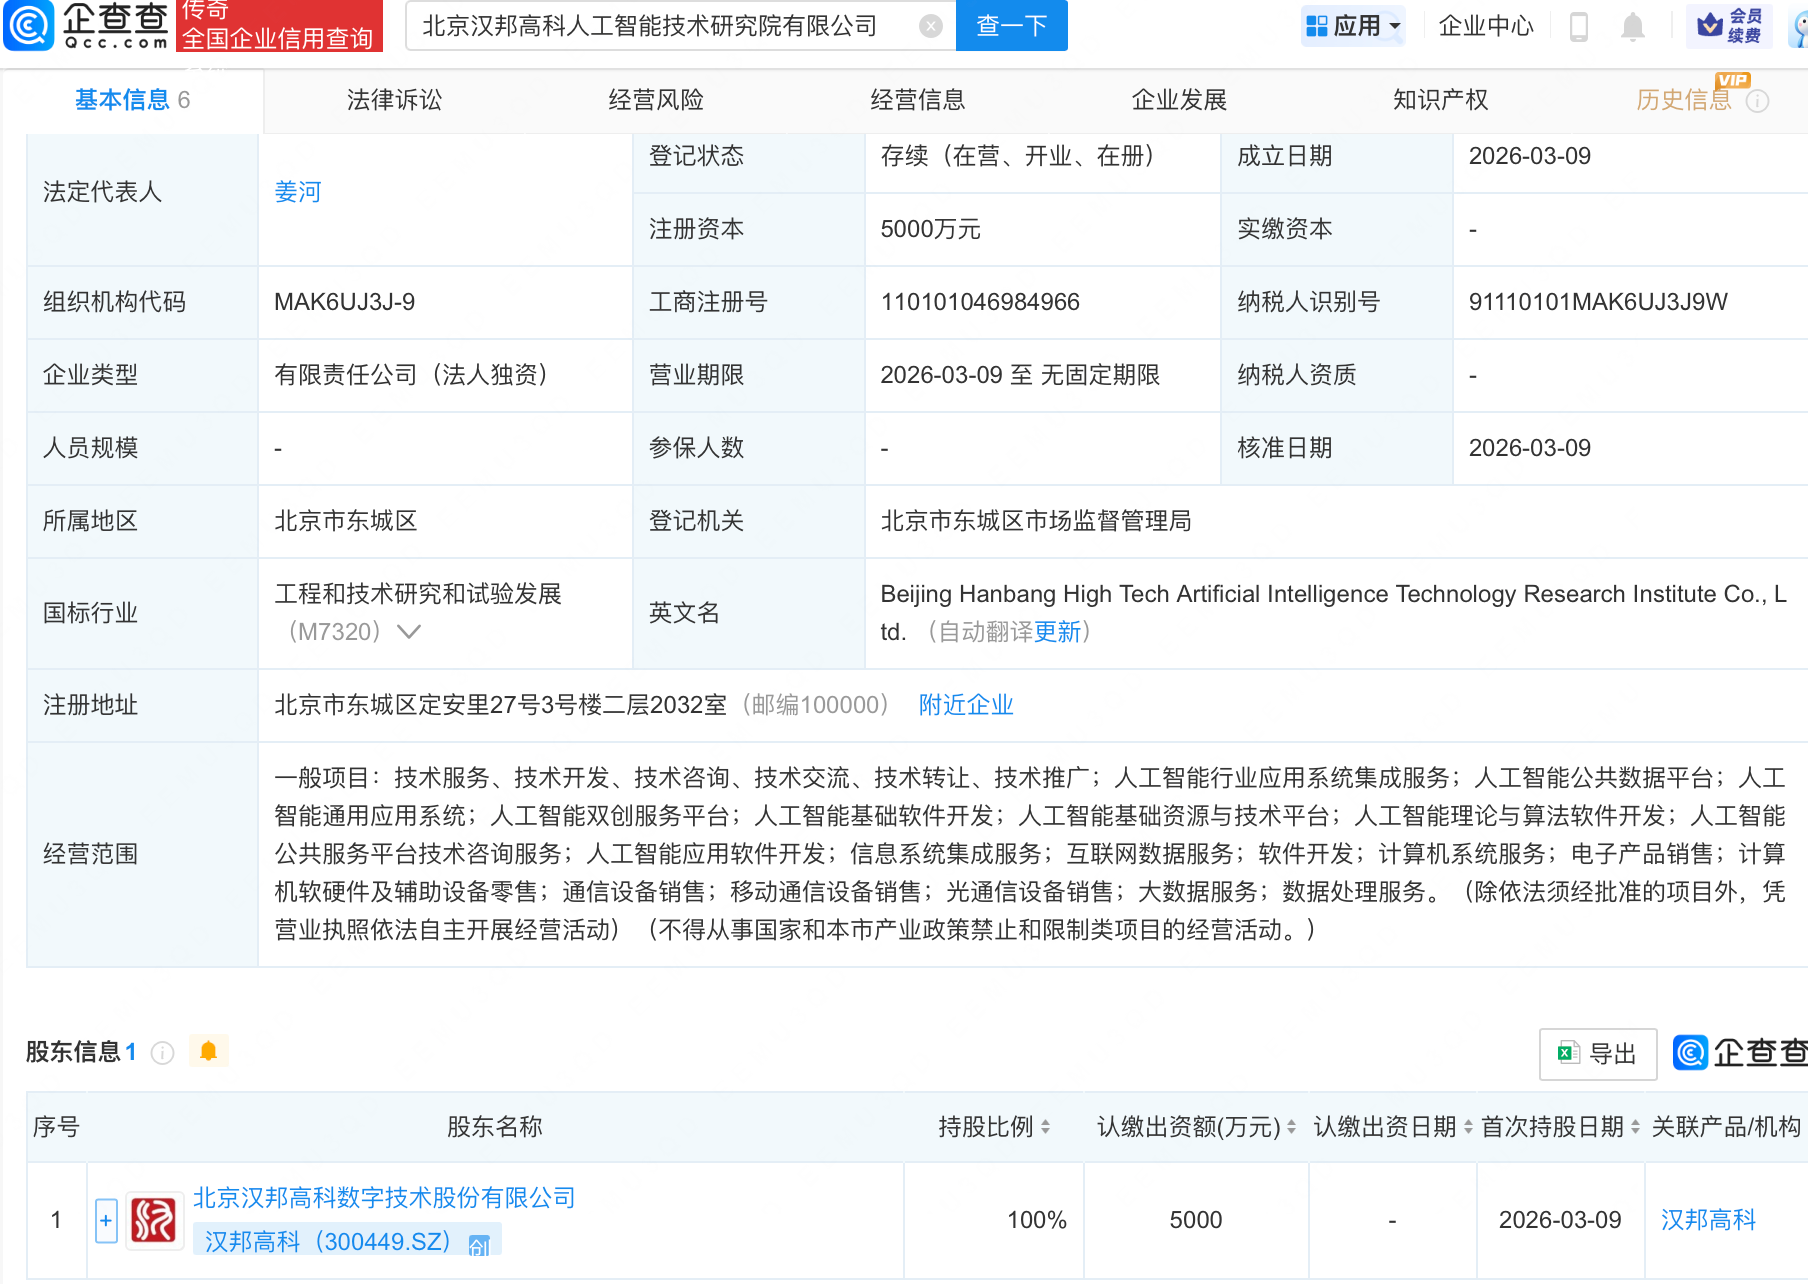Click the mobile phone icon

coord(1579,26)
